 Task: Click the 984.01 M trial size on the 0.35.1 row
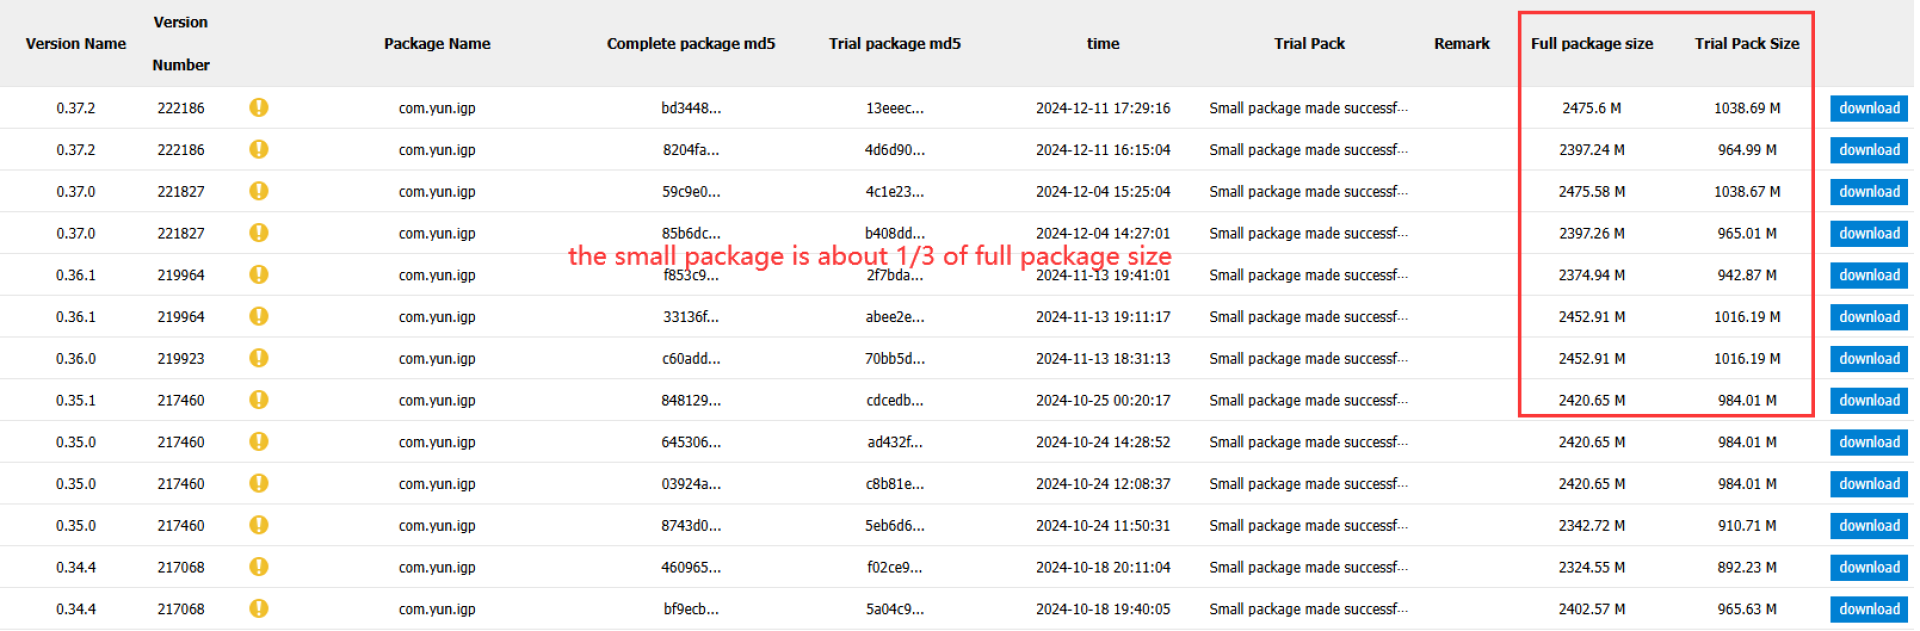click(1746, 400)
